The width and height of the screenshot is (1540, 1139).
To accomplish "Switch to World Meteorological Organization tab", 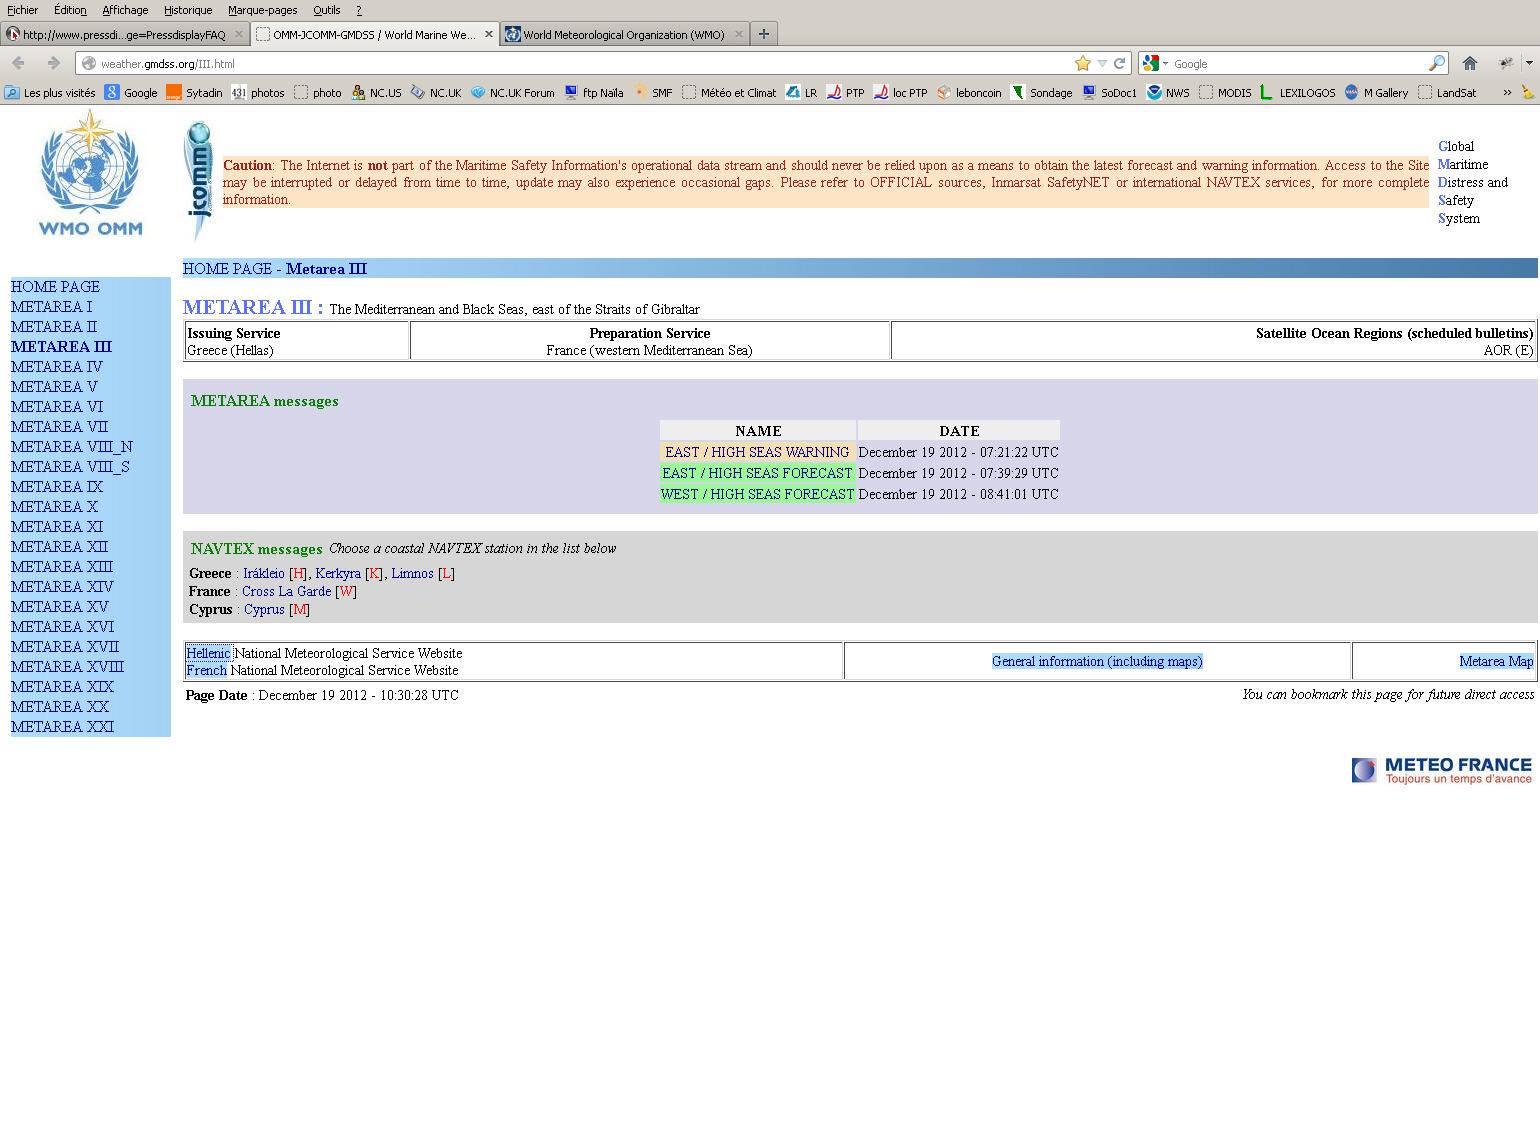I will pos(623,34).
